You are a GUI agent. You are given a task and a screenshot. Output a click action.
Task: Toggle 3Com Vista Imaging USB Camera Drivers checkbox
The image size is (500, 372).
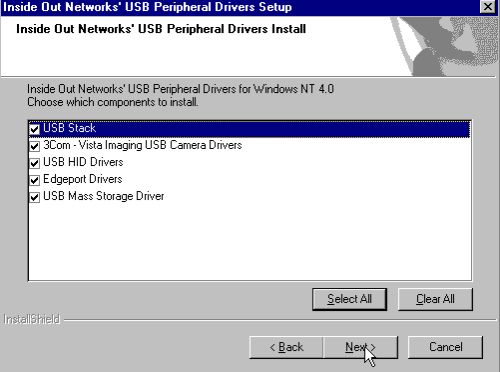35,146
